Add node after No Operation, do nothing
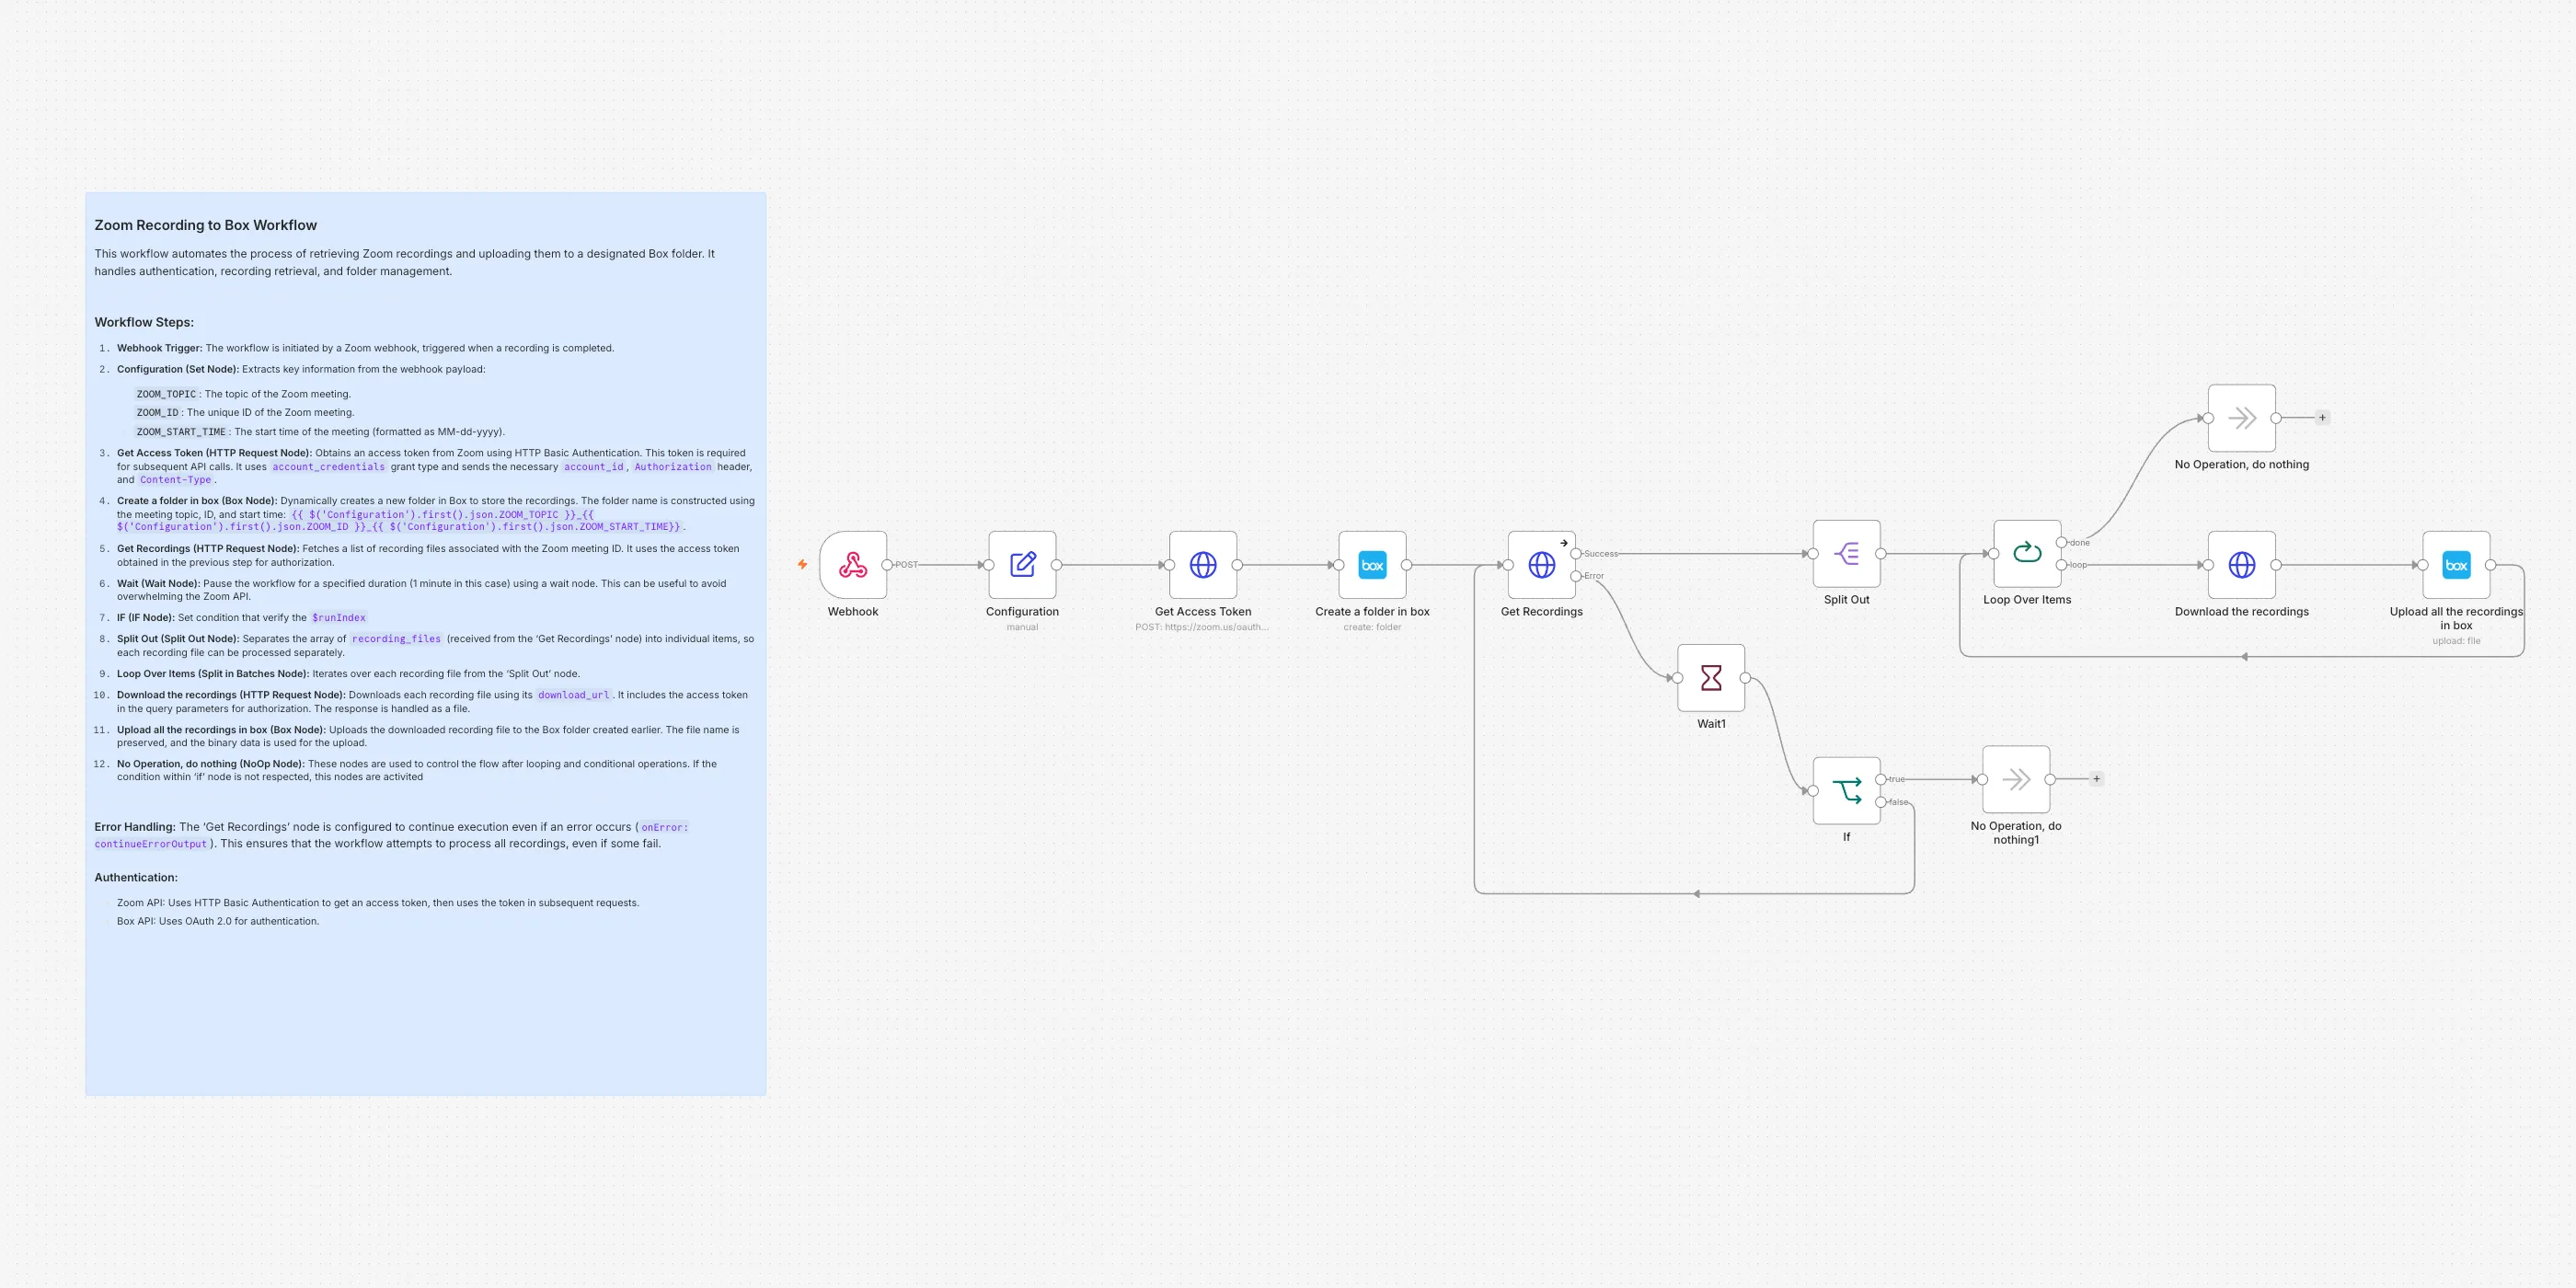Viewport: 2576px width, 1288px height. [x=2322, y=418]
